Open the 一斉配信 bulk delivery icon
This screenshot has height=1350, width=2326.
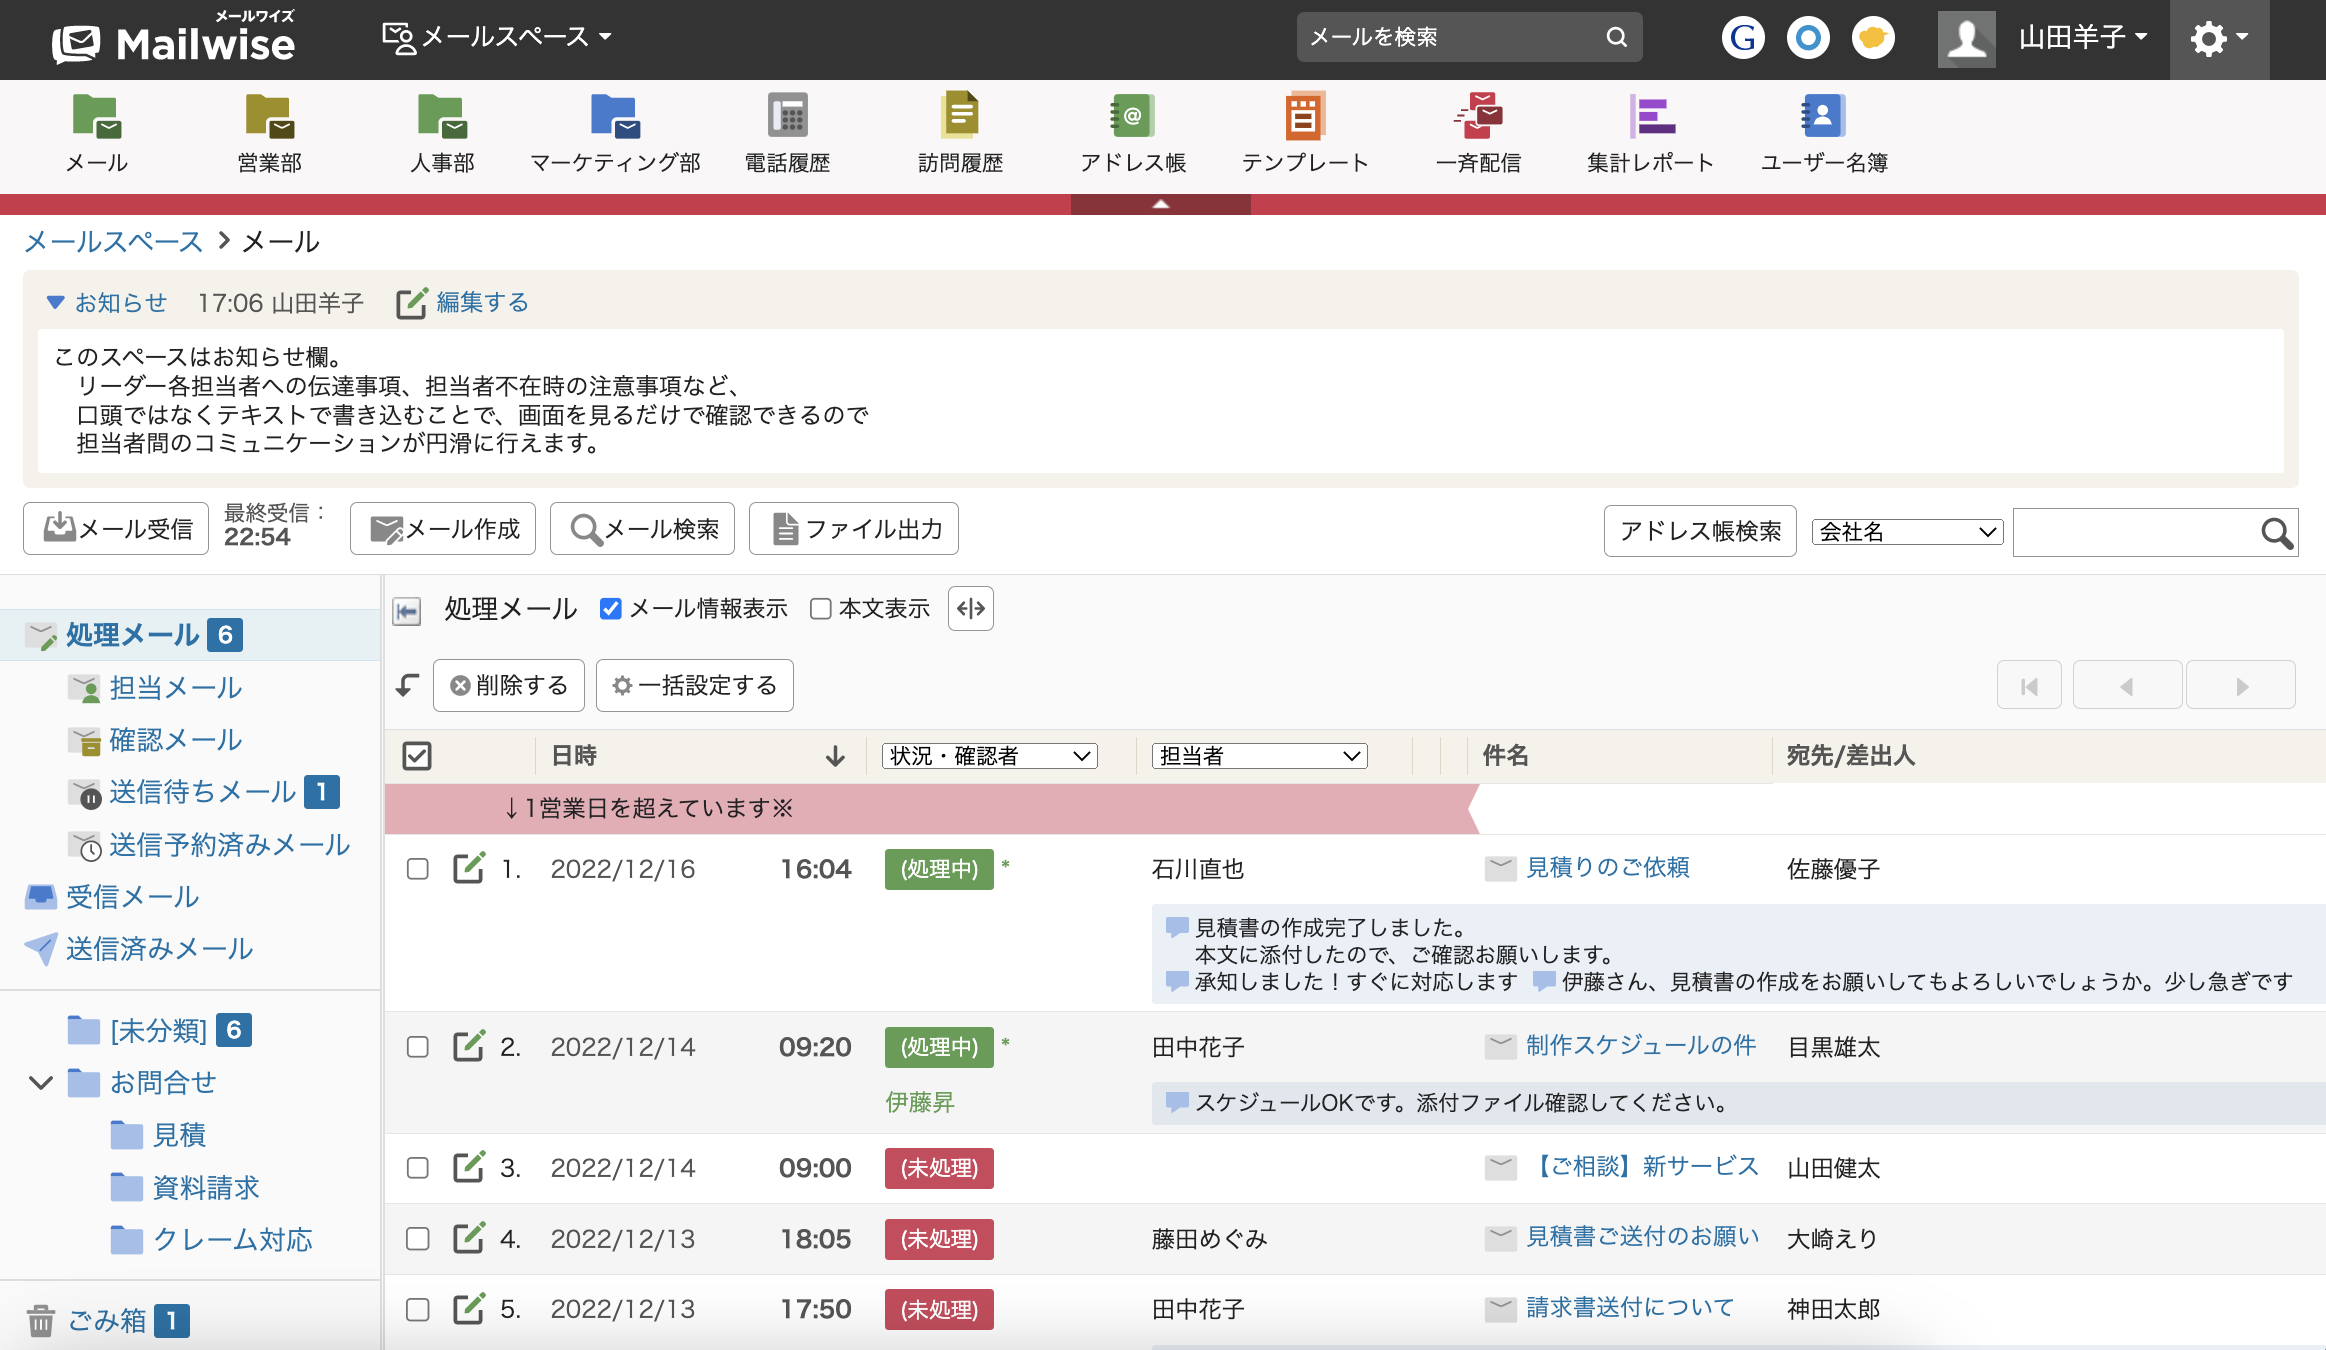pyautogui.click(x=1478, y=117)
